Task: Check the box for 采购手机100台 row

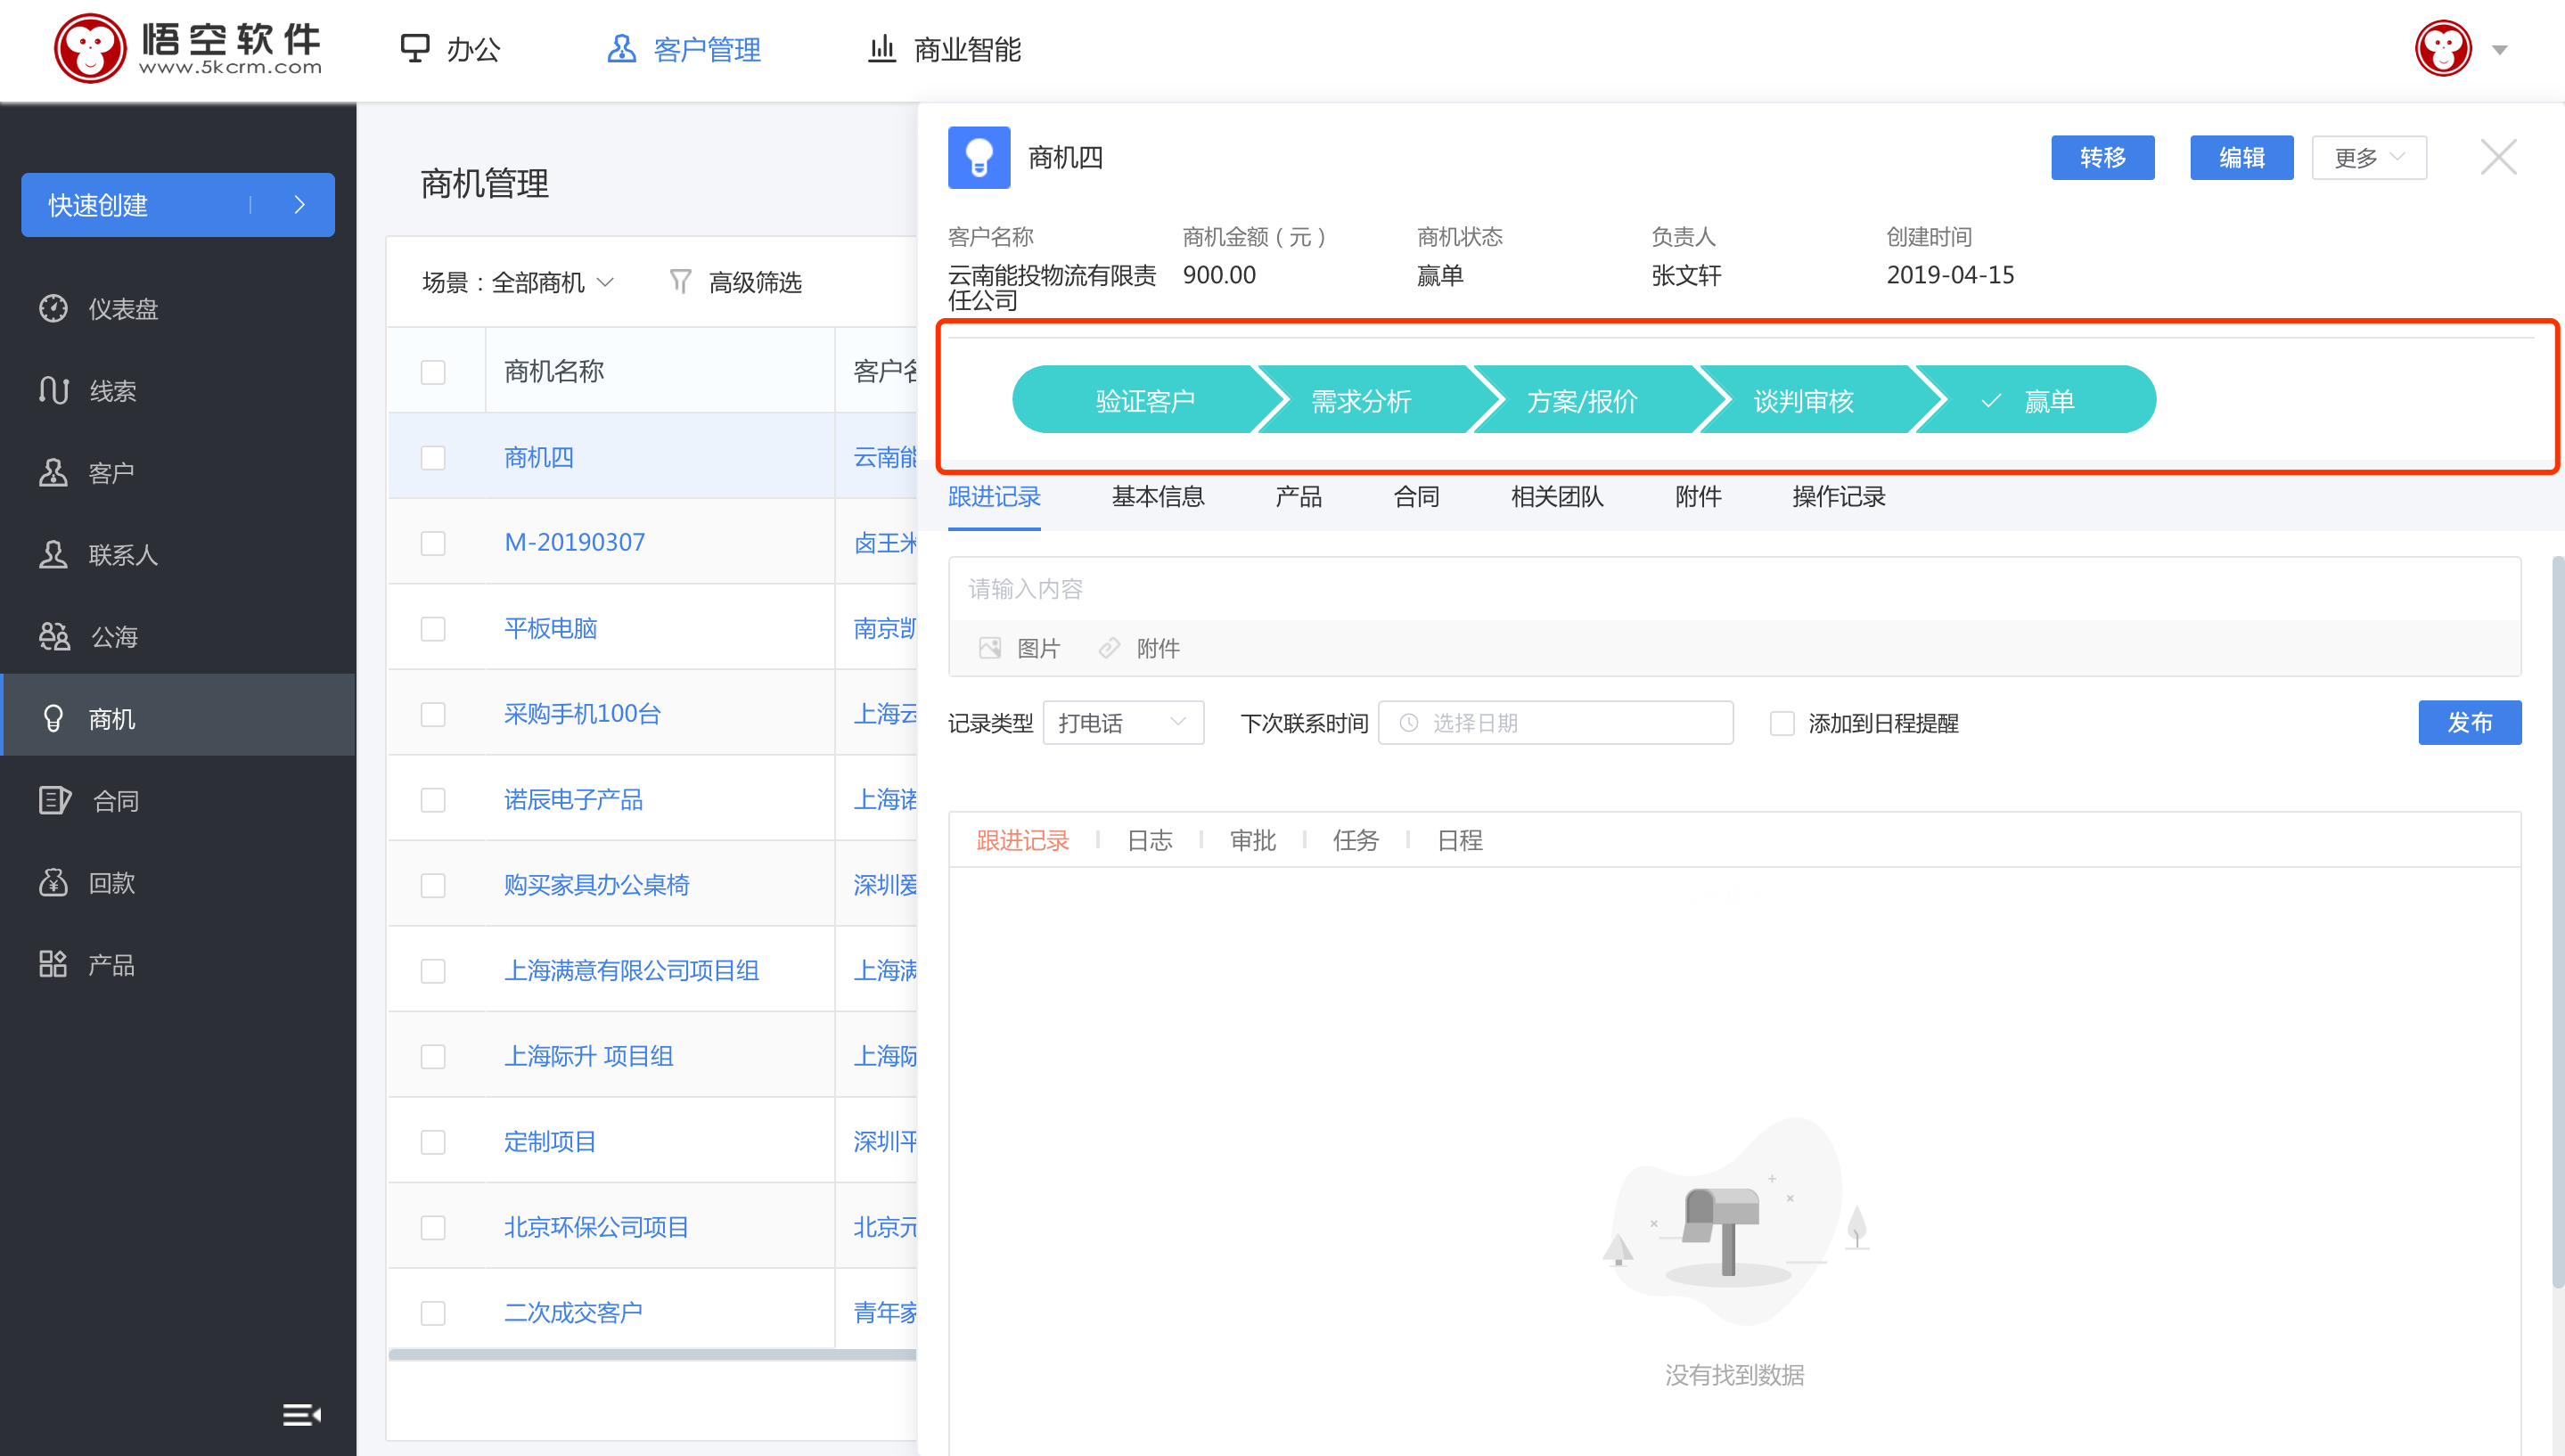Action: coord(433,714)
